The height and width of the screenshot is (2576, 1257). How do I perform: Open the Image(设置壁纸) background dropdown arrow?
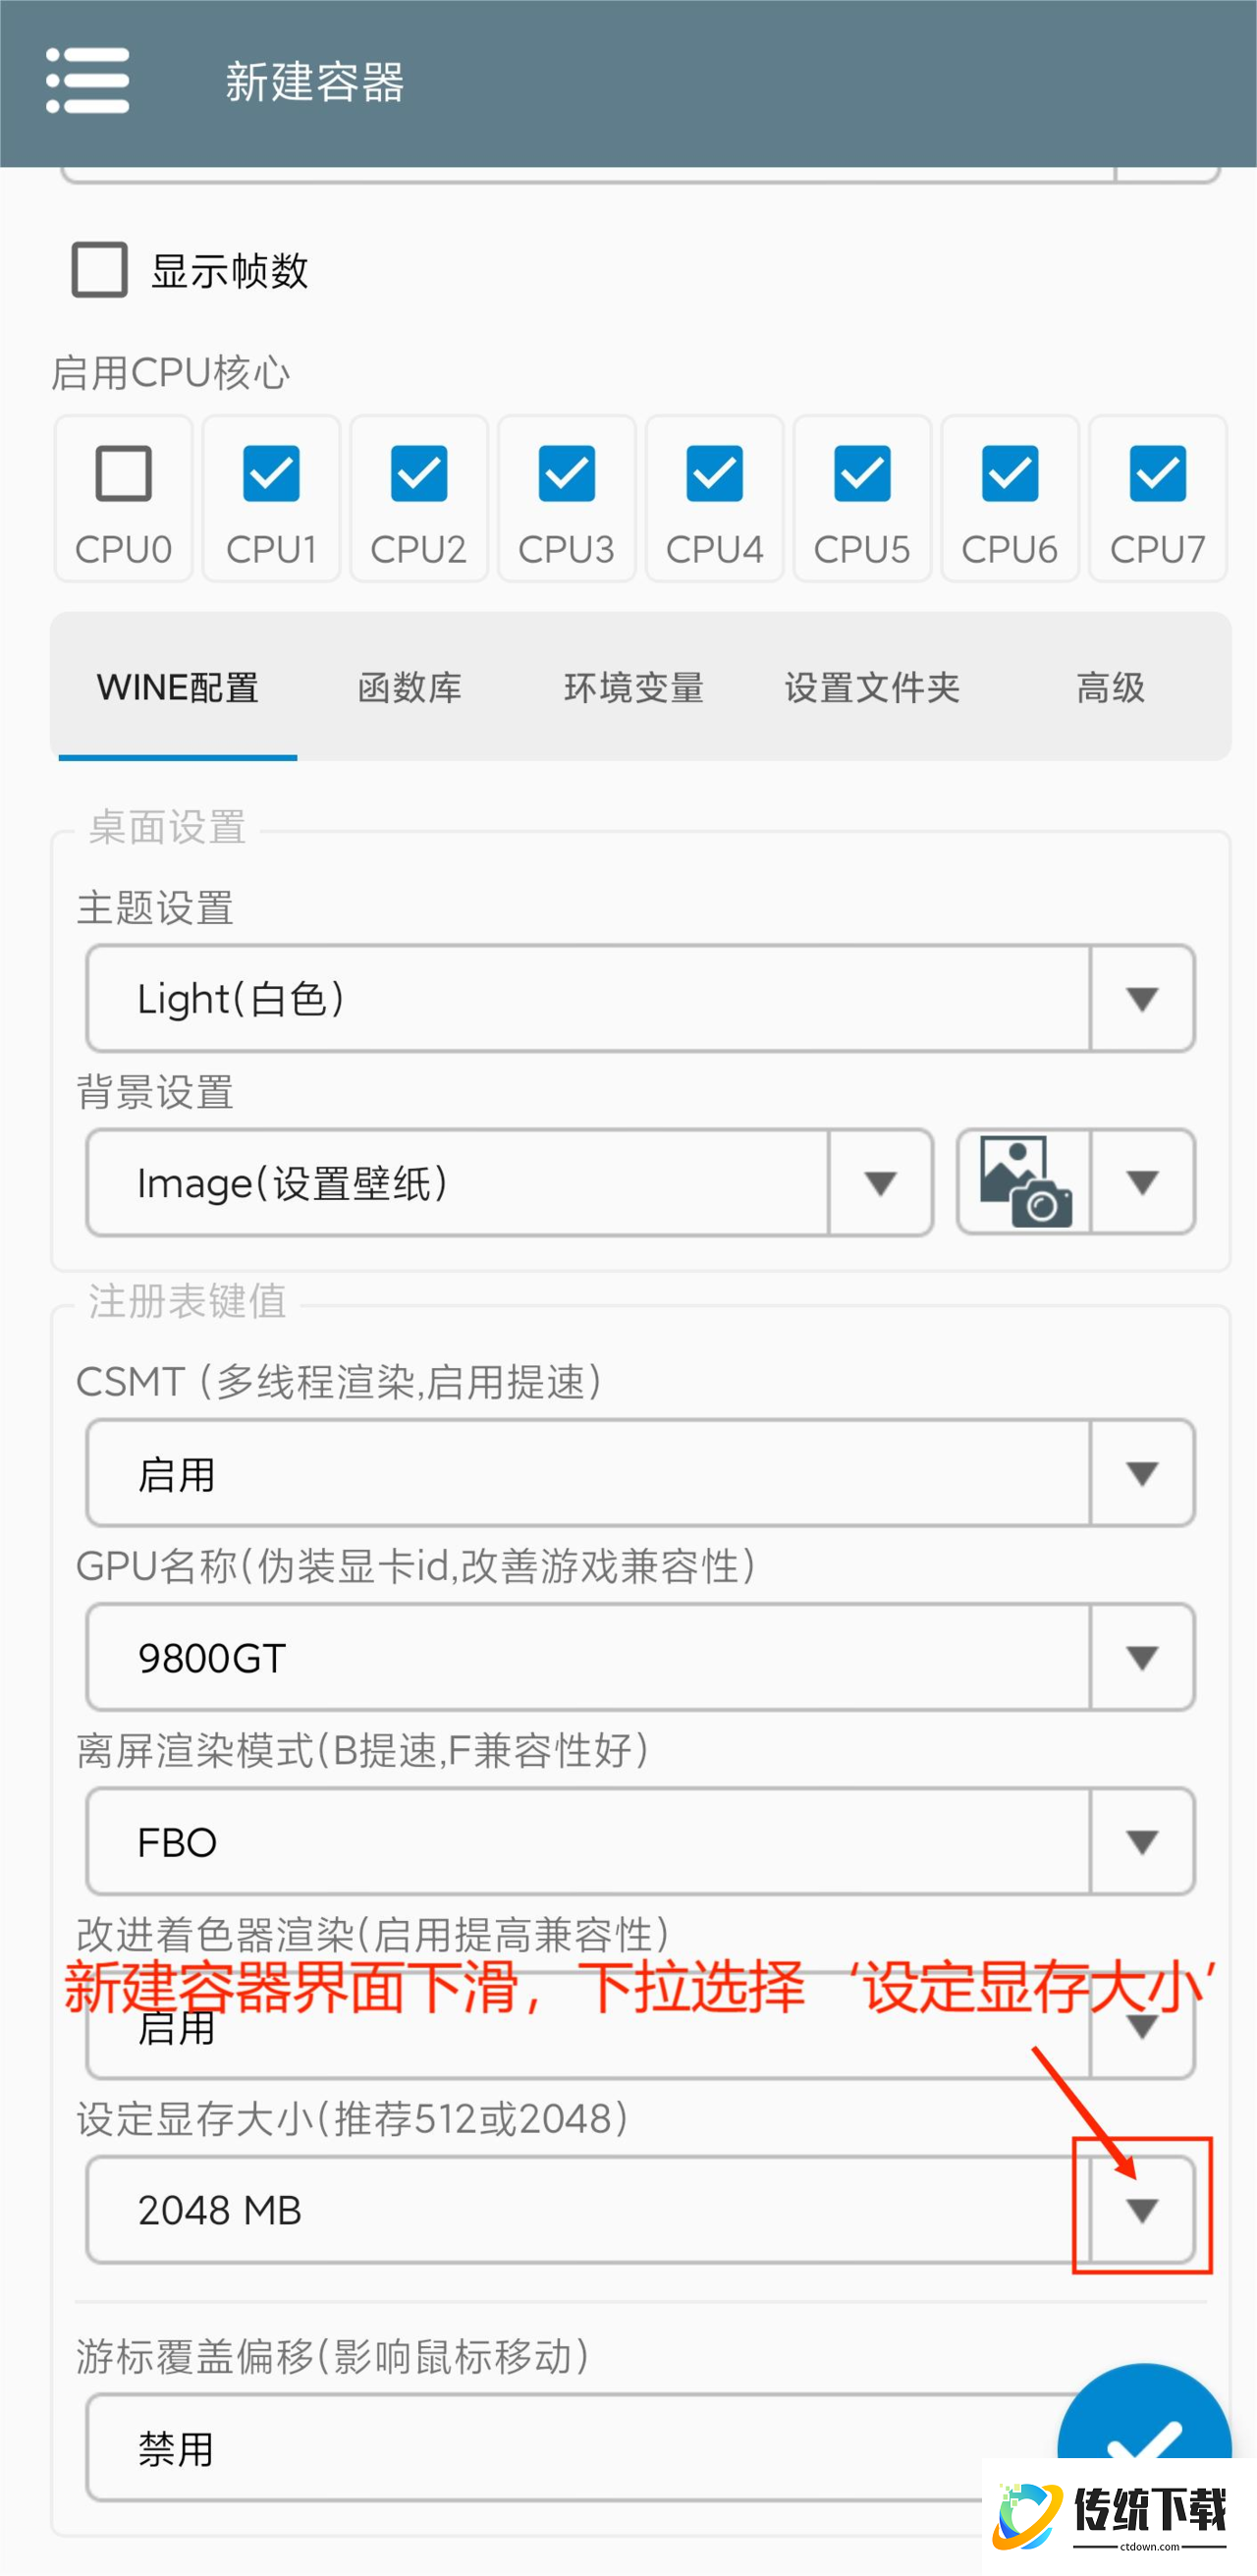(x=880, y=1182)
